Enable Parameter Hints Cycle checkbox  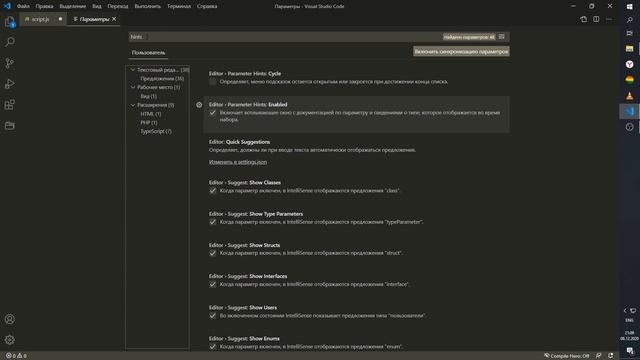(213, 82)
